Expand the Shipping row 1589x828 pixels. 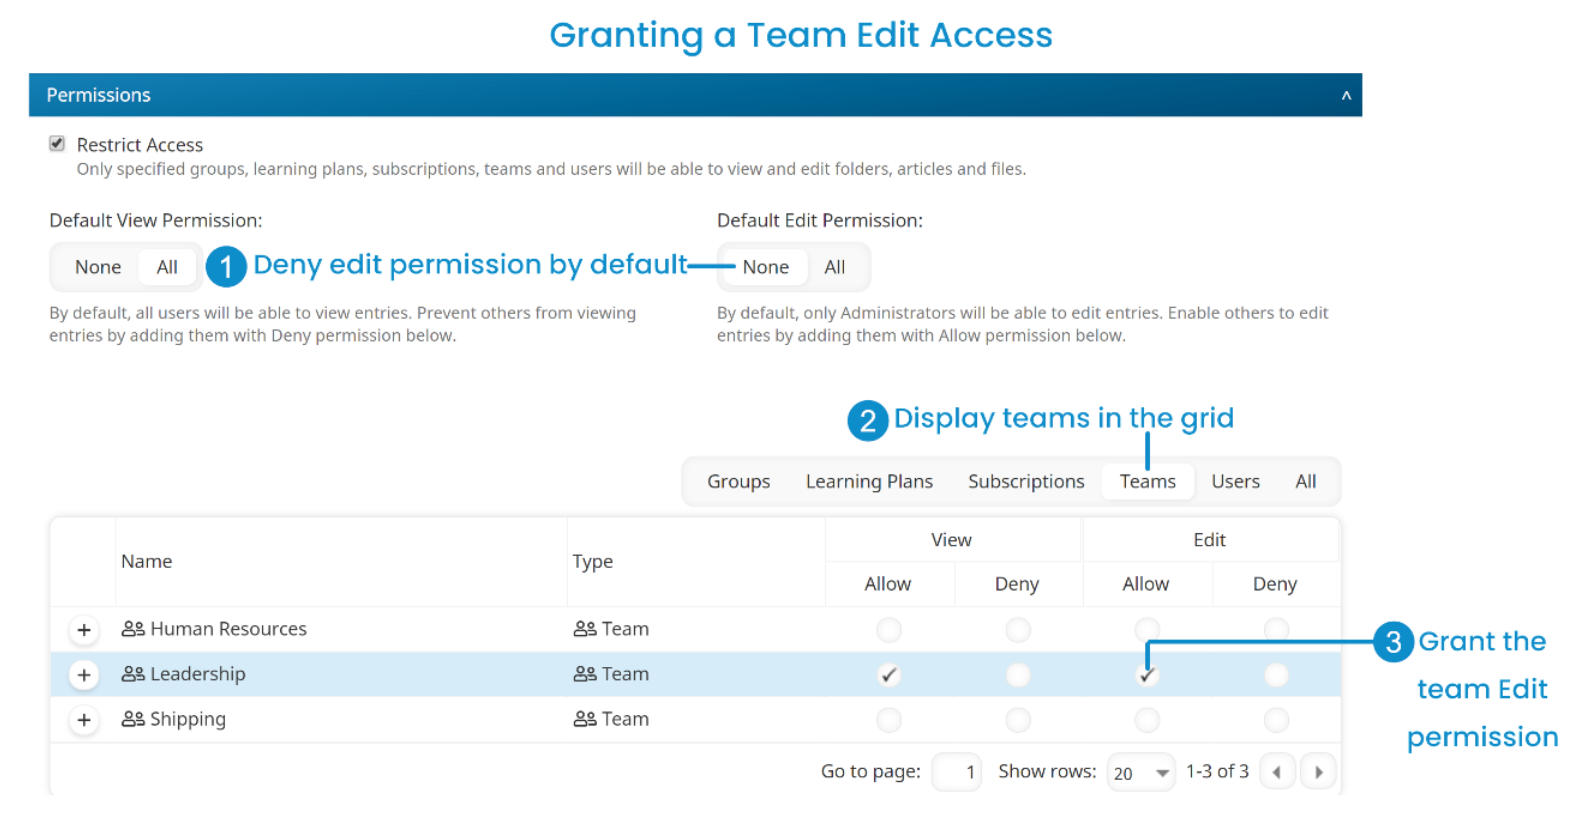(84, 720)
